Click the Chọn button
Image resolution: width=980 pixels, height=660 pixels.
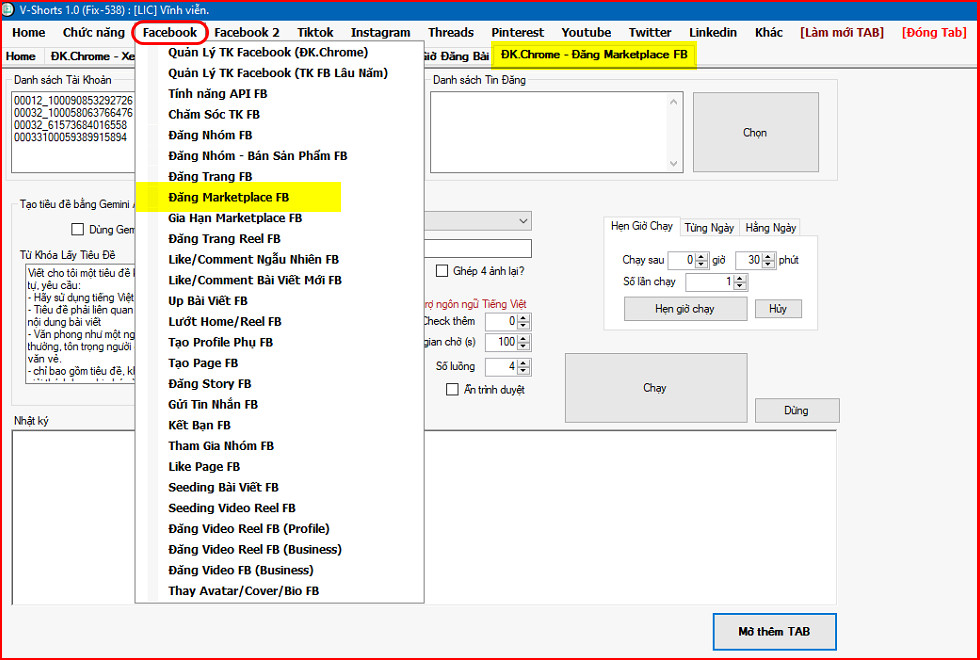point(756,132)
